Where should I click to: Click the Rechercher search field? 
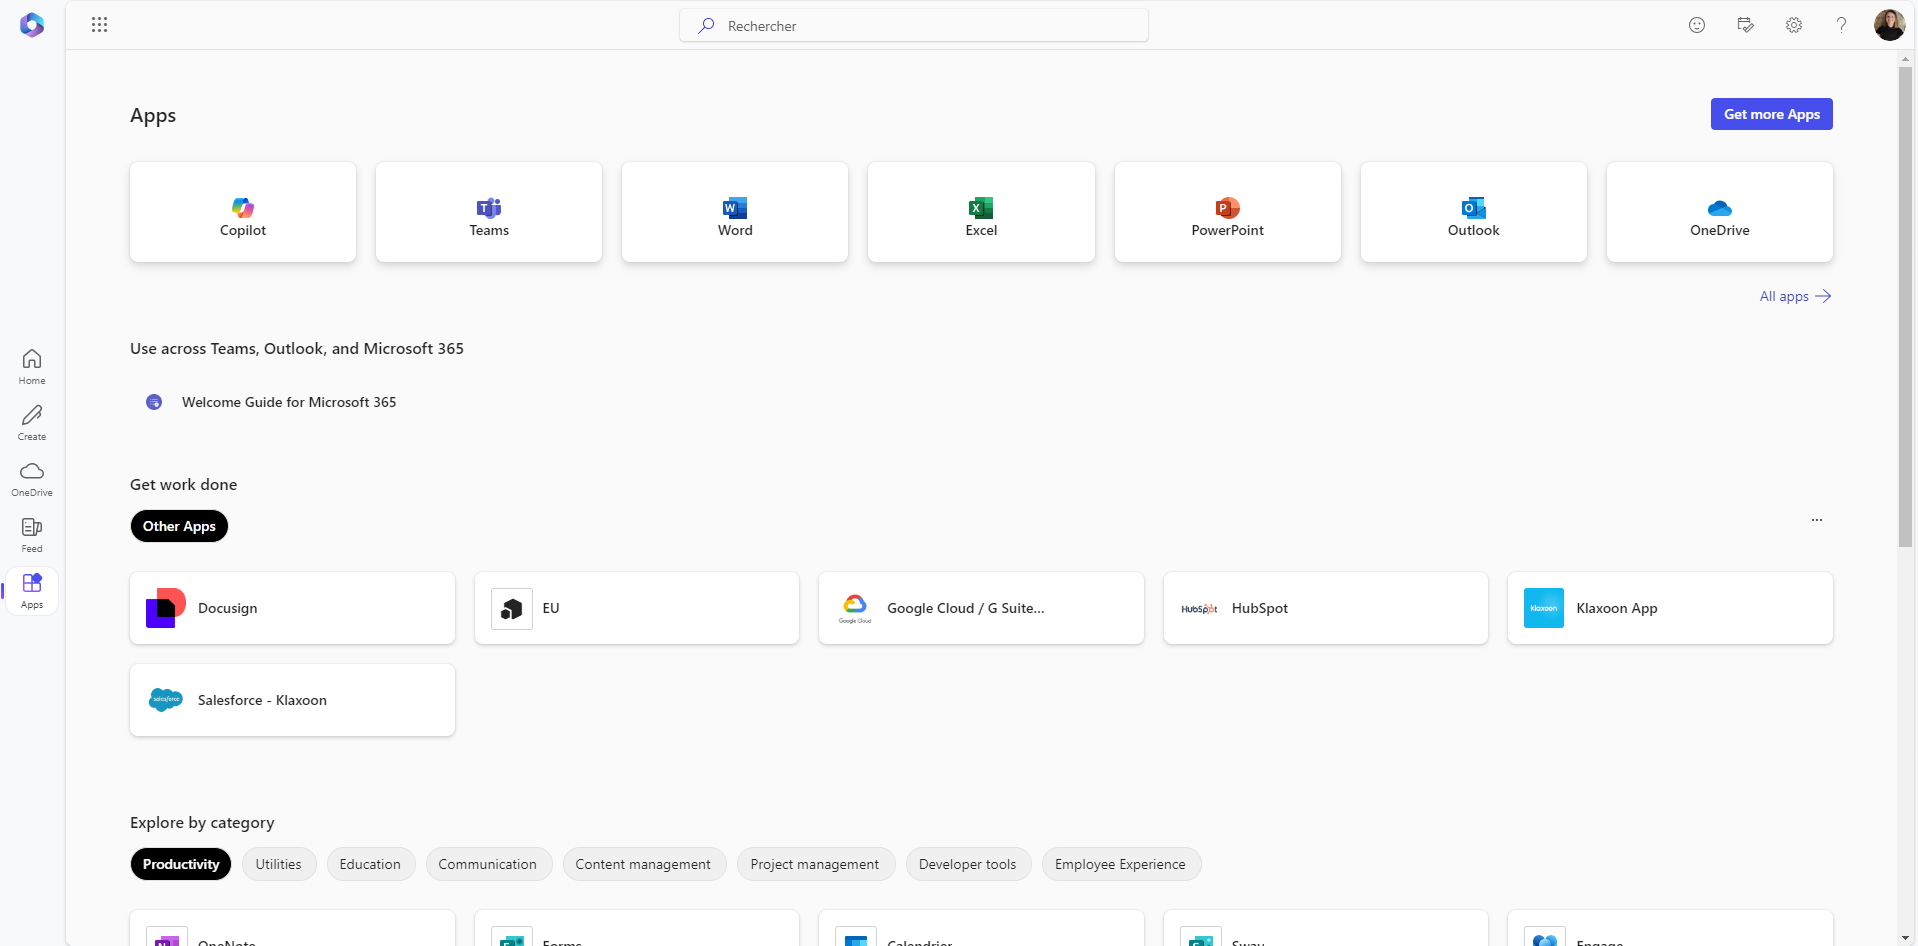(914, 26)
